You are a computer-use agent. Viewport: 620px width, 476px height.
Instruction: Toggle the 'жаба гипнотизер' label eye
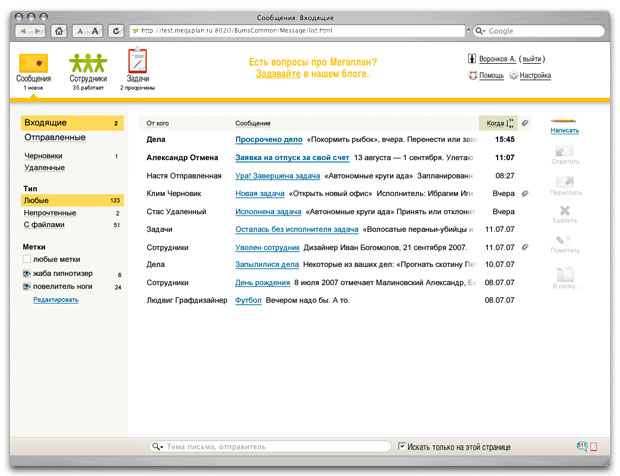click(x=27, y=274)
